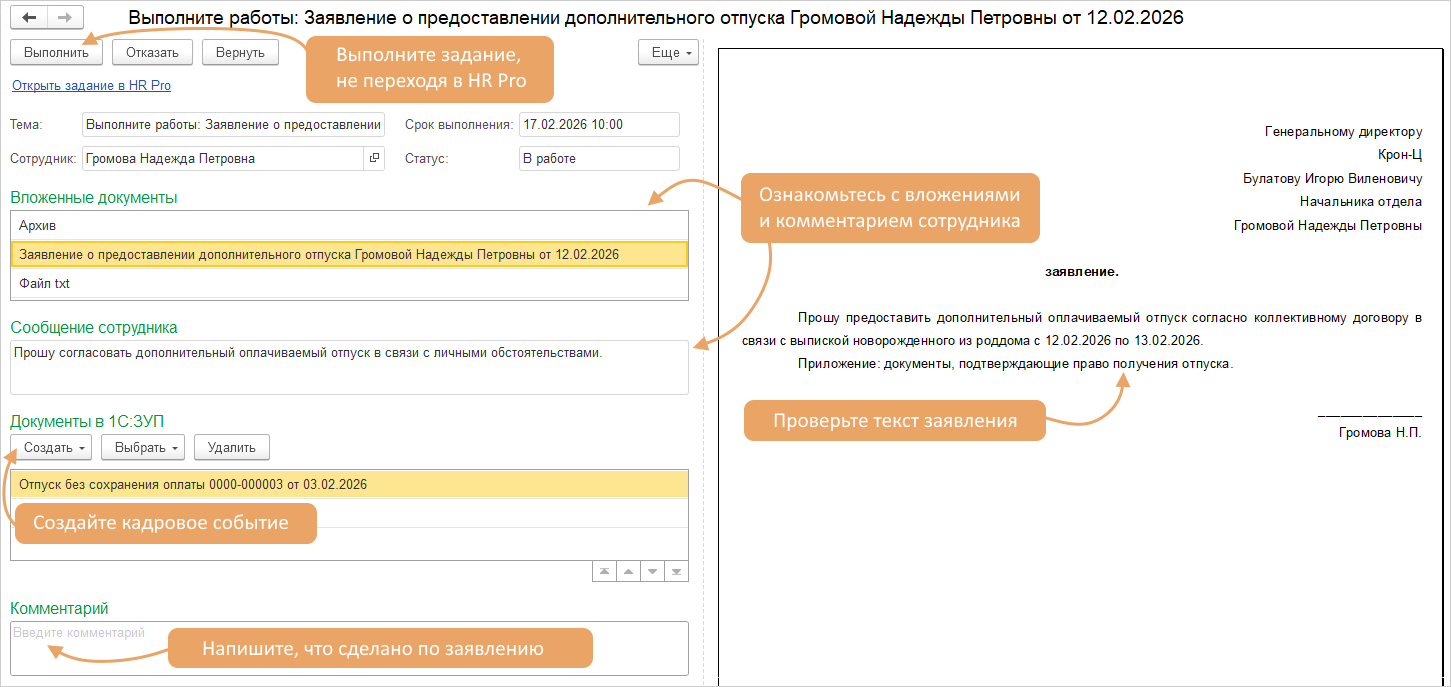Move down one row in documents list

[x=652, y=571]
